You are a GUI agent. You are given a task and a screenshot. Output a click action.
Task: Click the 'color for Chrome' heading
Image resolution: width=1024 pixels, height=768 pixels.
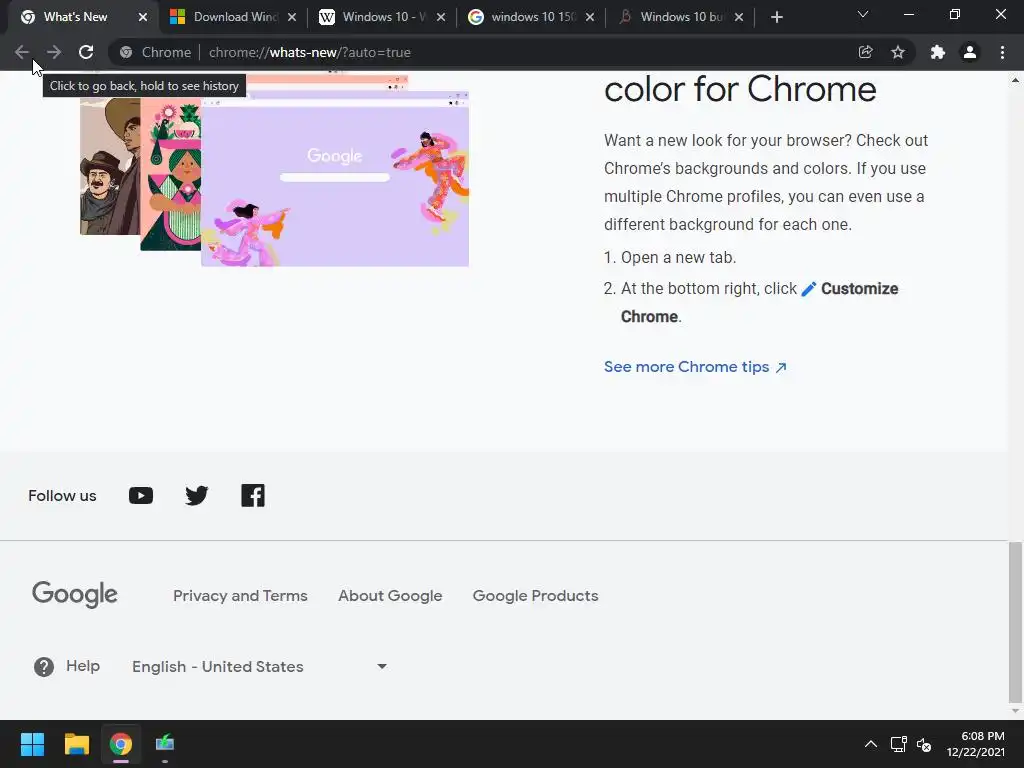point(740,89)
